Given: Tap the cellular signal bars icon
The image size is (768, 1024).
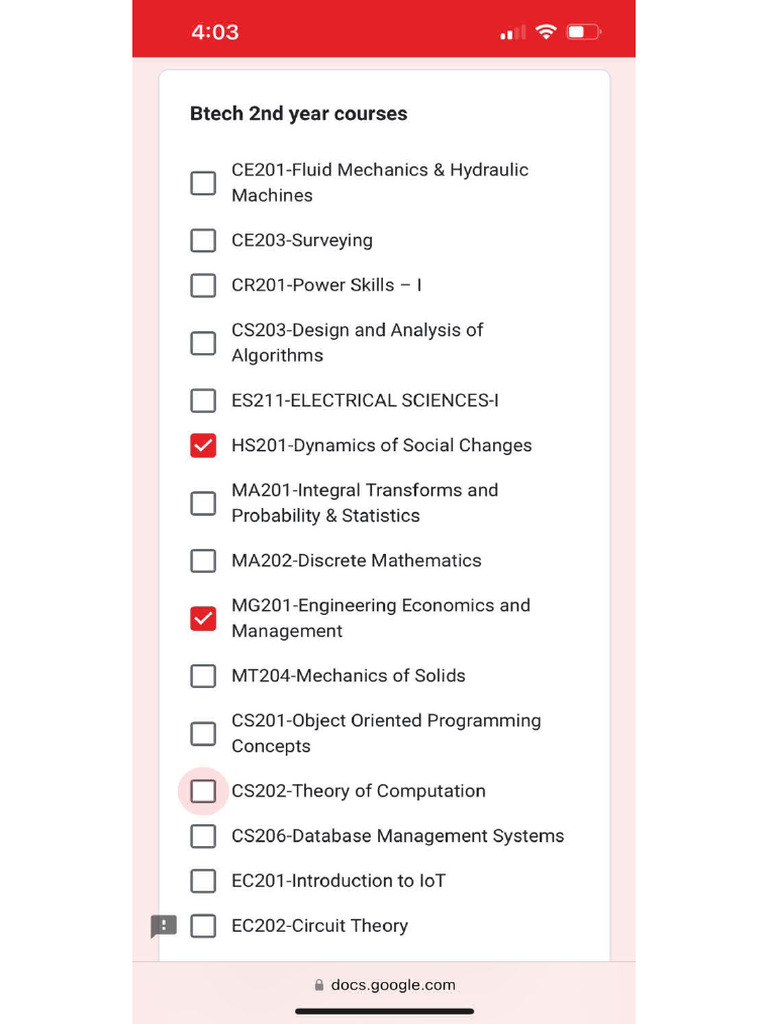Looking at the screenshot, I should point(513,33).
